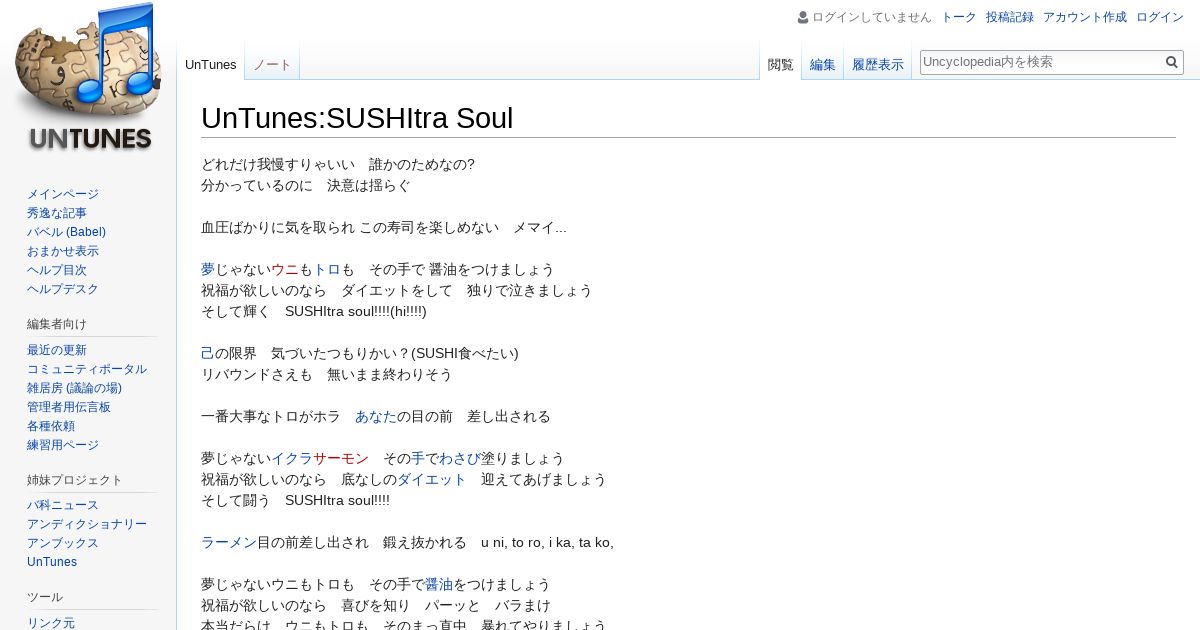
Task: Click the ログイン link
Action: coord(1160,17)
